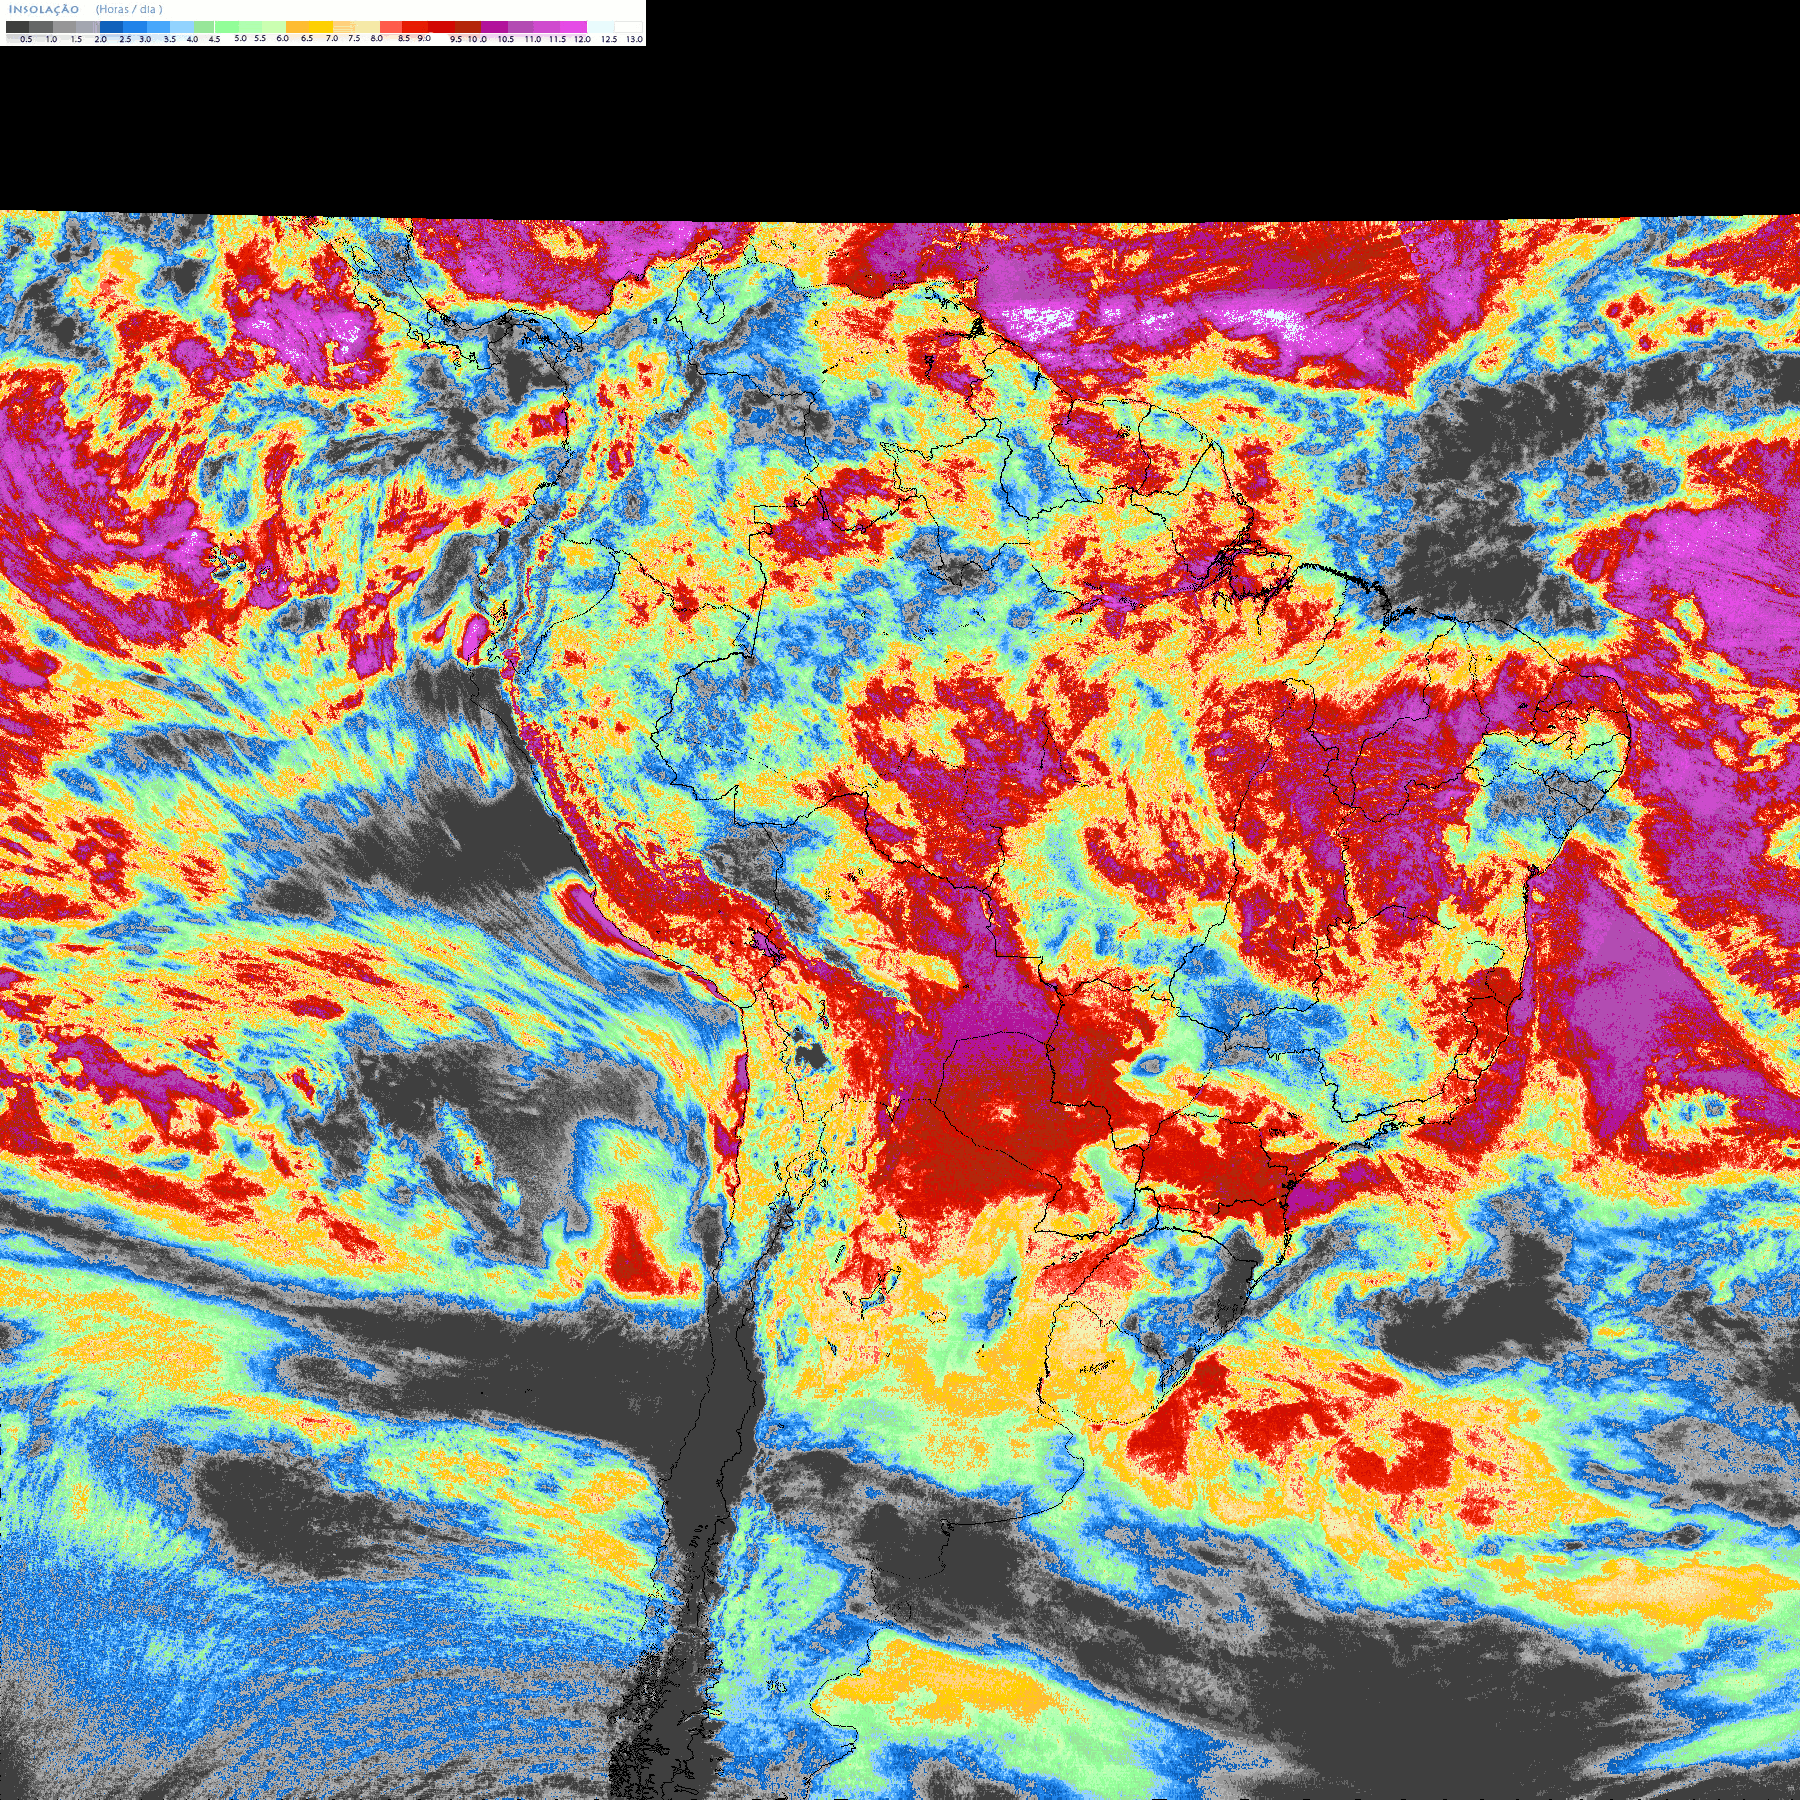Select the darkest gray swatch at legend start
Viewport: 1800px width, 1800px height.
pos(17,27)
